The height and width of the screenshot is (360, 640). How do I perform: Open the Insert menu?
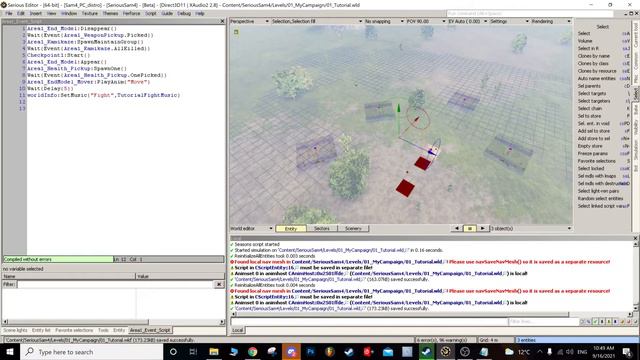pyautogui.click(x=36, y=13)
